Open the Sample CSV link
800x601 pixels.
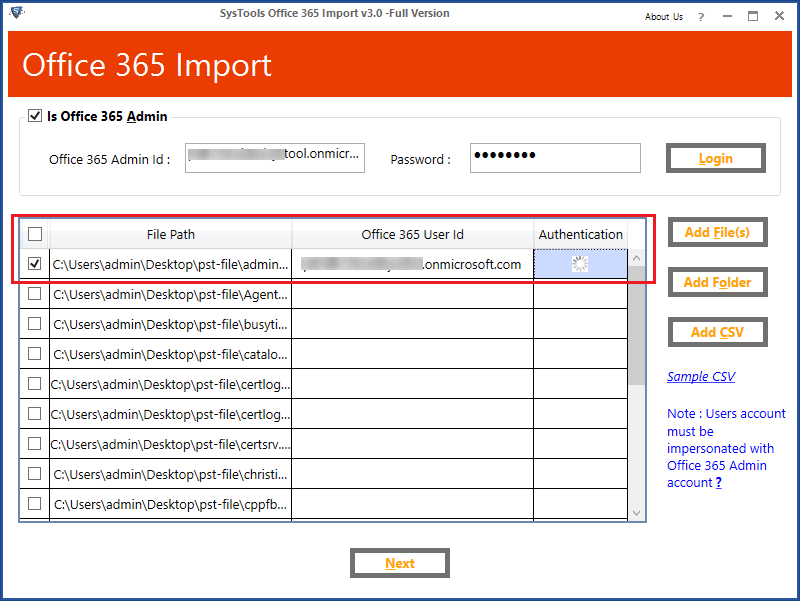[701, 376]
